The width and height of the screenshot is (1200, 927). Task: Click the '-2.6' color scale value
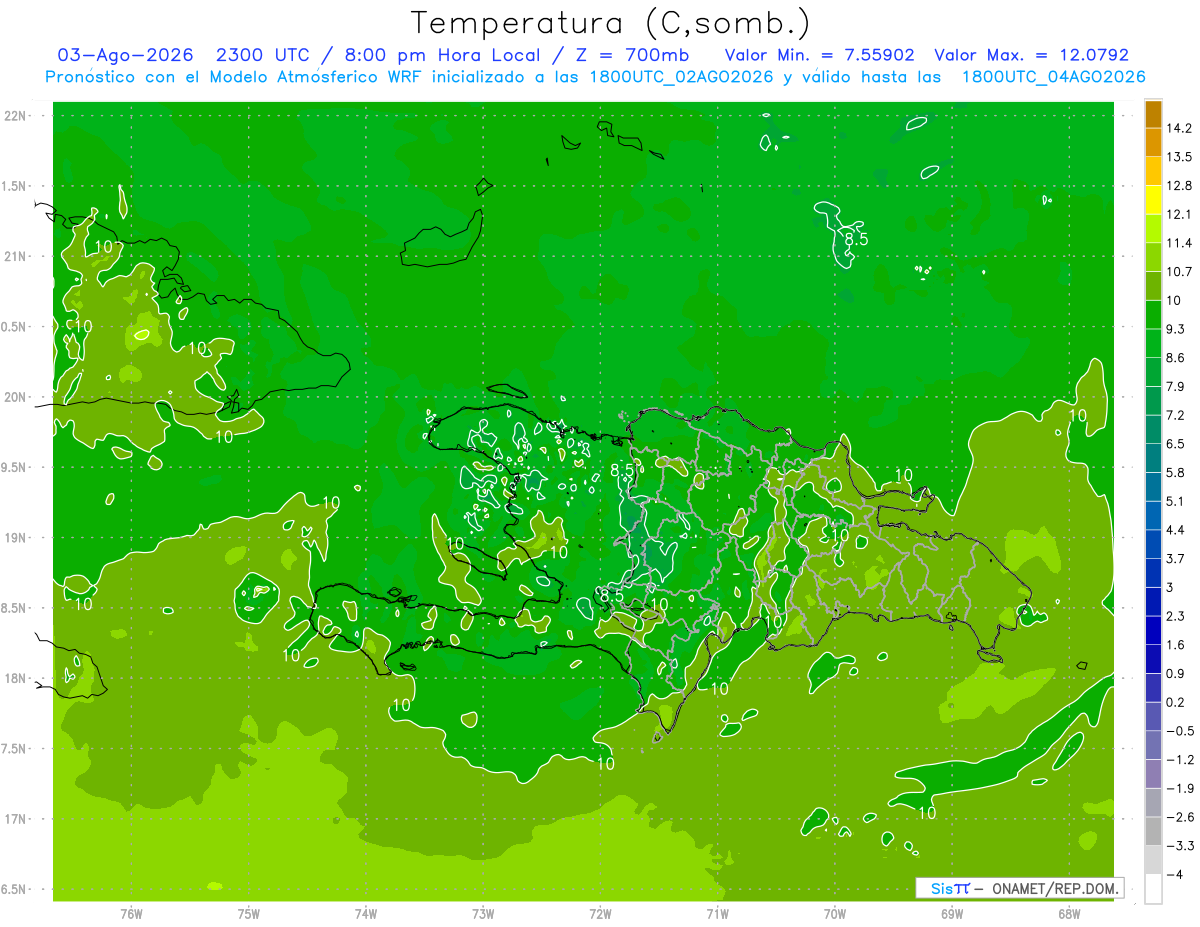(x=1182, y=817)
